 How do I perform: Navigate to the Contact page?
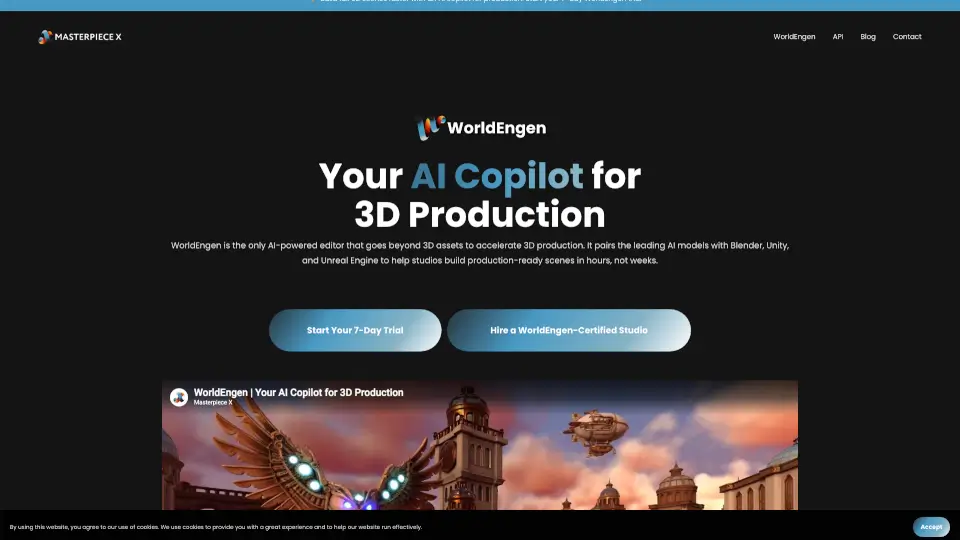pyautogui.click(x=907, y=37)
